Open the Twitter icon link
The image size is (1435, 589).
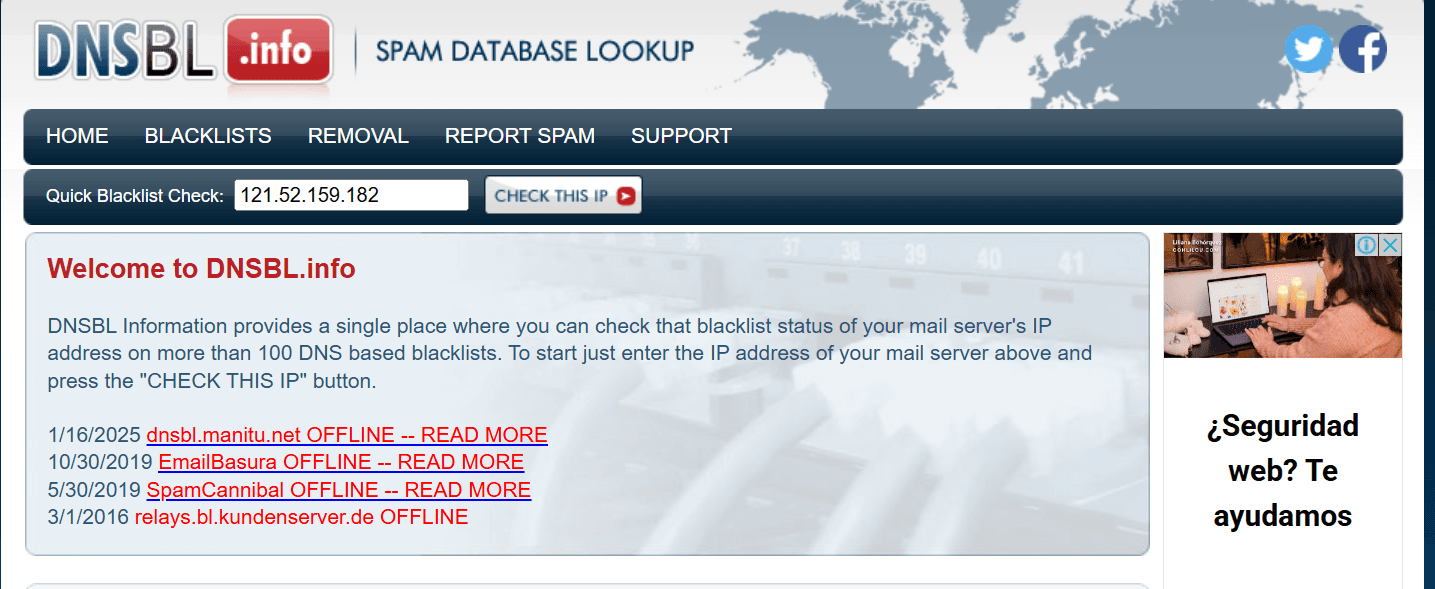pos(1308,49)
